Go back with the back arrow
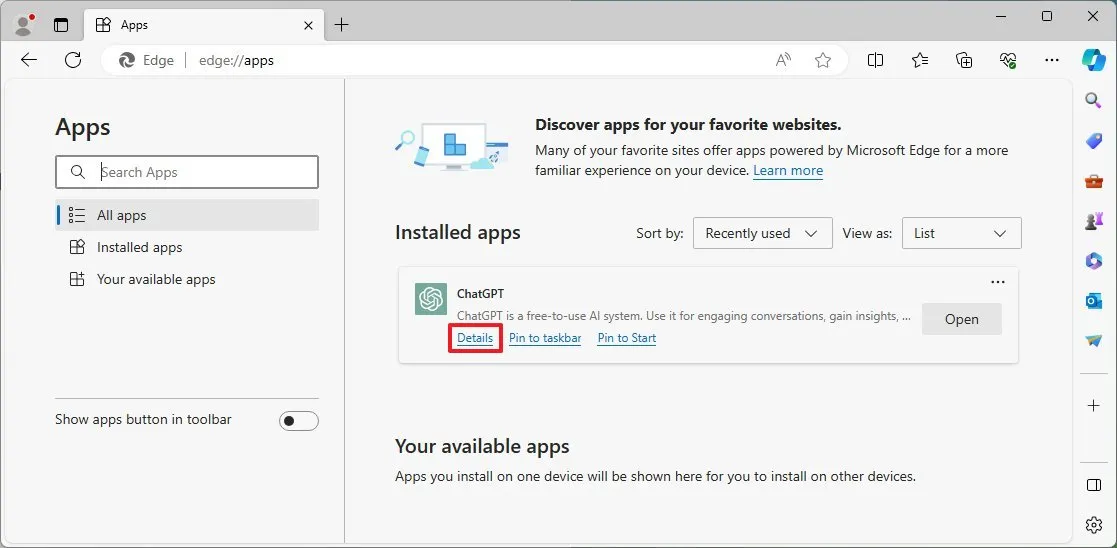This screenshot has height=548, width=1117. (x=29, y=61)
